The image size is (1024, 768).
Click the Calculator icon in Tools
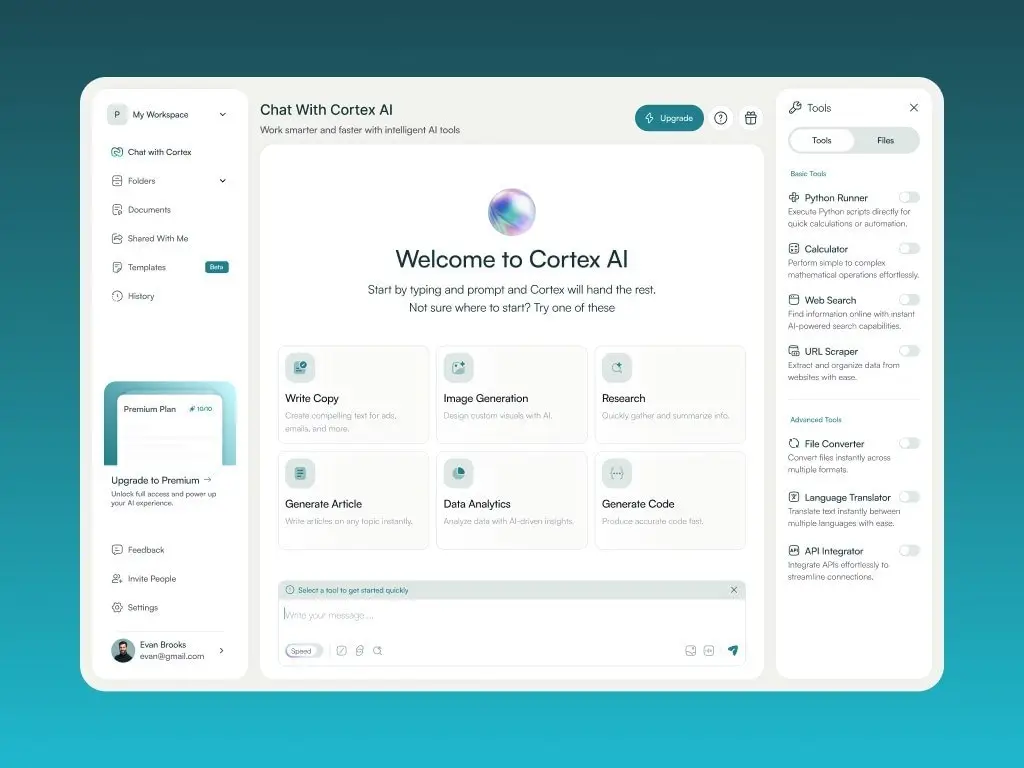(x=794, y=248)
